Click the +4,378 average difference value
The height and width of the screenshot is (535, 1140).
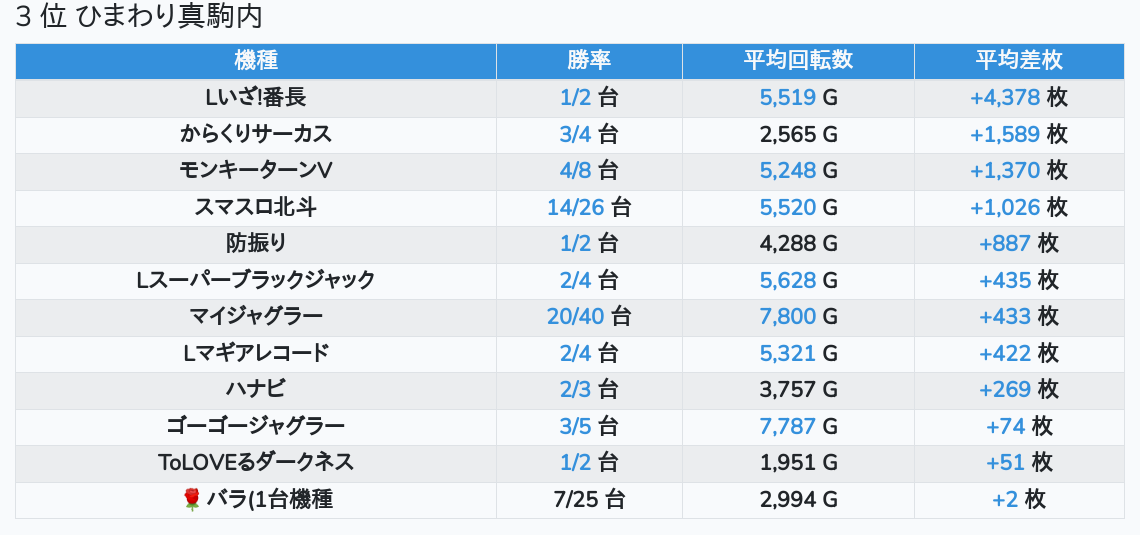click(1005, 98)
